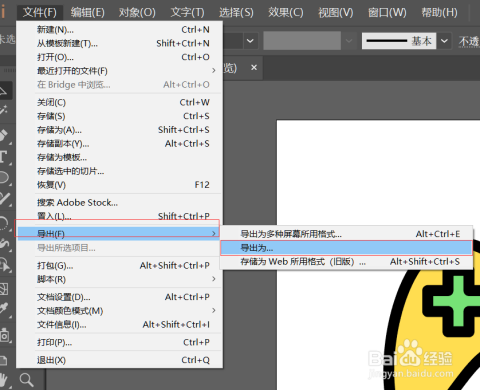Click the gray variable width profile field
Screen dimensions: 480x390
click(302, 41)
